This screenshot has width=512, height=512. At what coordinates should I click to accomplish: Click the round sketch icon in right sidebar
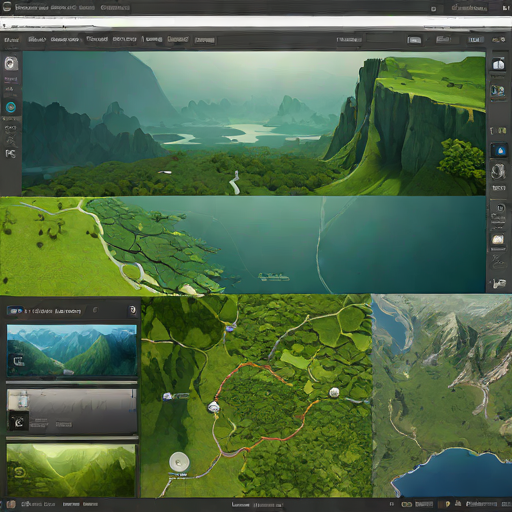pos(498,172)
